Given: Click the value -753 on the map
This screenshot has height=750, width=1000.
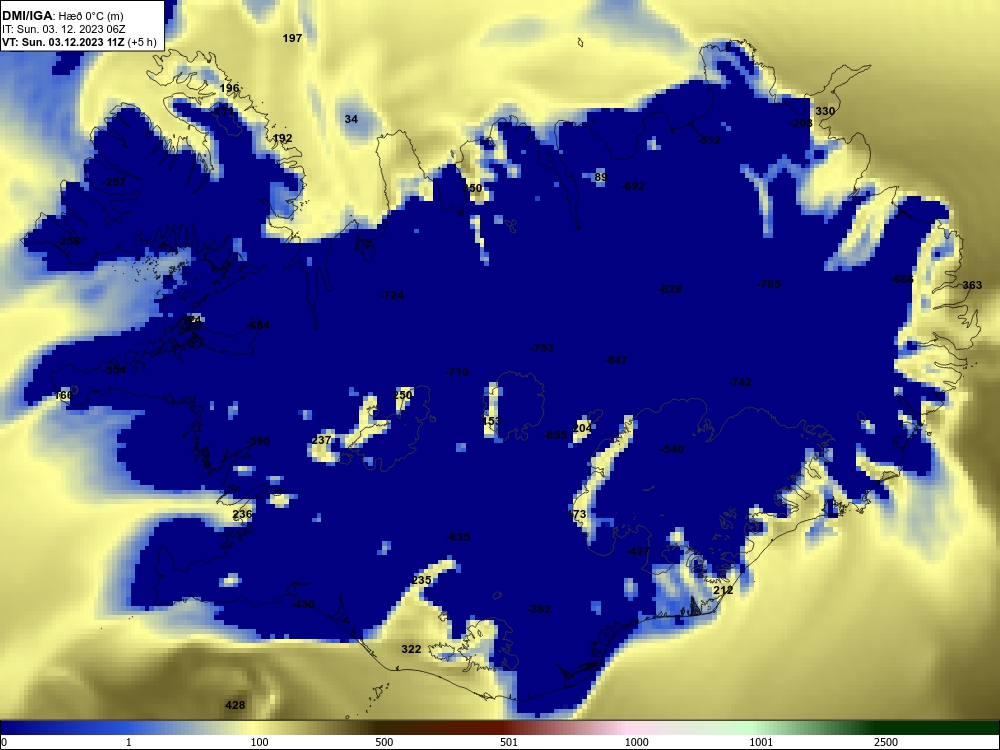Looking at the screenshot, I should (542, 348).
